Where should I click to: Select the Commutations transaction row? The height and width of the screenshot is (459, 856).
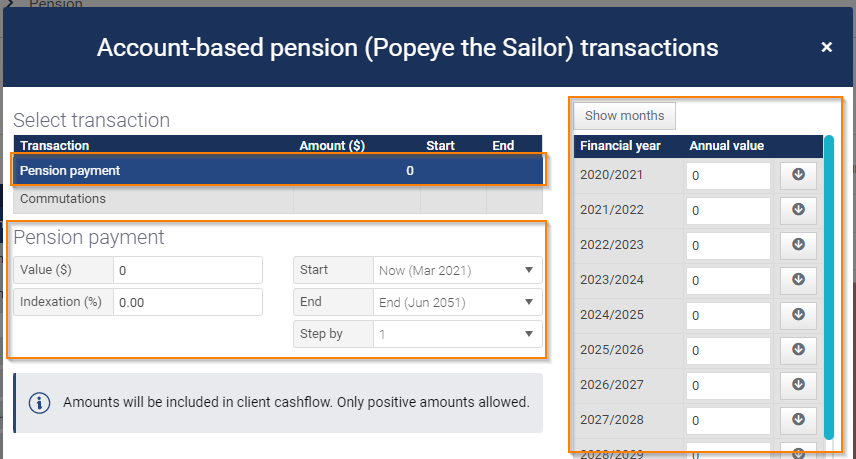click(278, 199)
